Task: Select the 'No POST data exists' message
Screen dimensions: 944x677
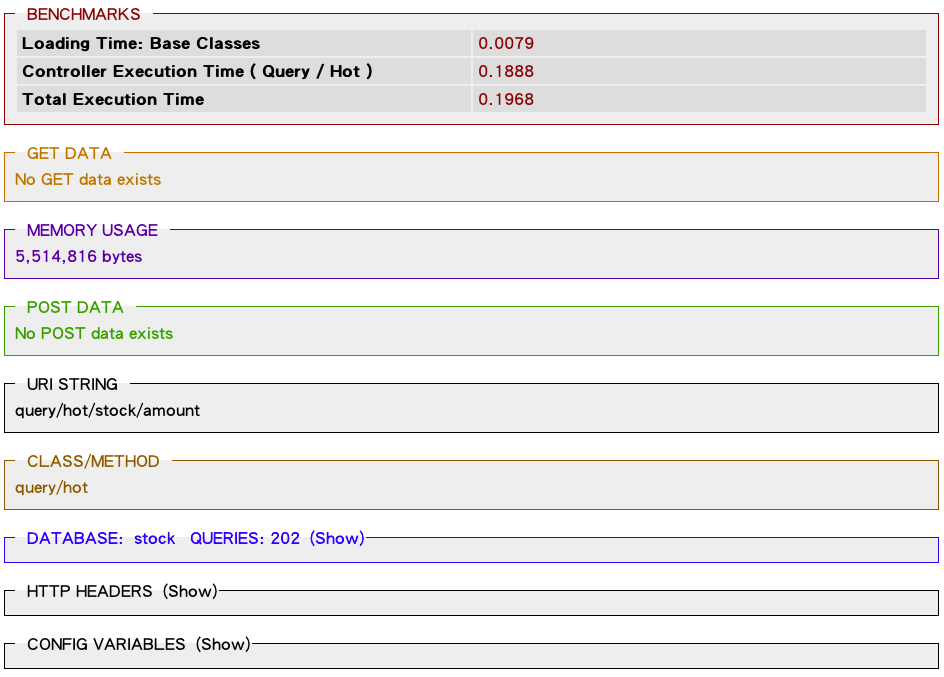Action: (x=94, y=333)
